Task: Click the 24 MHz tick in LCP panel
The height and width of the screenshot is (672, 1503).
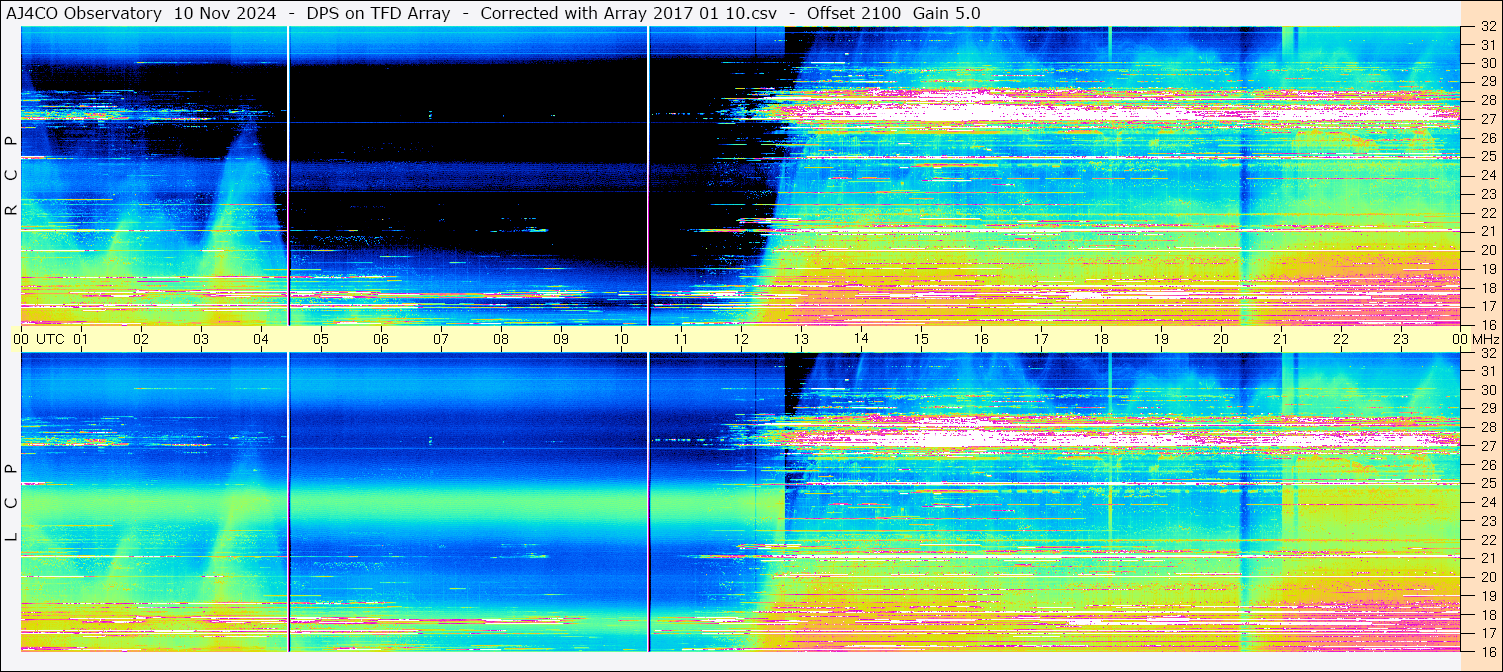Action: pyautogui.click(x=1487, y=502)
